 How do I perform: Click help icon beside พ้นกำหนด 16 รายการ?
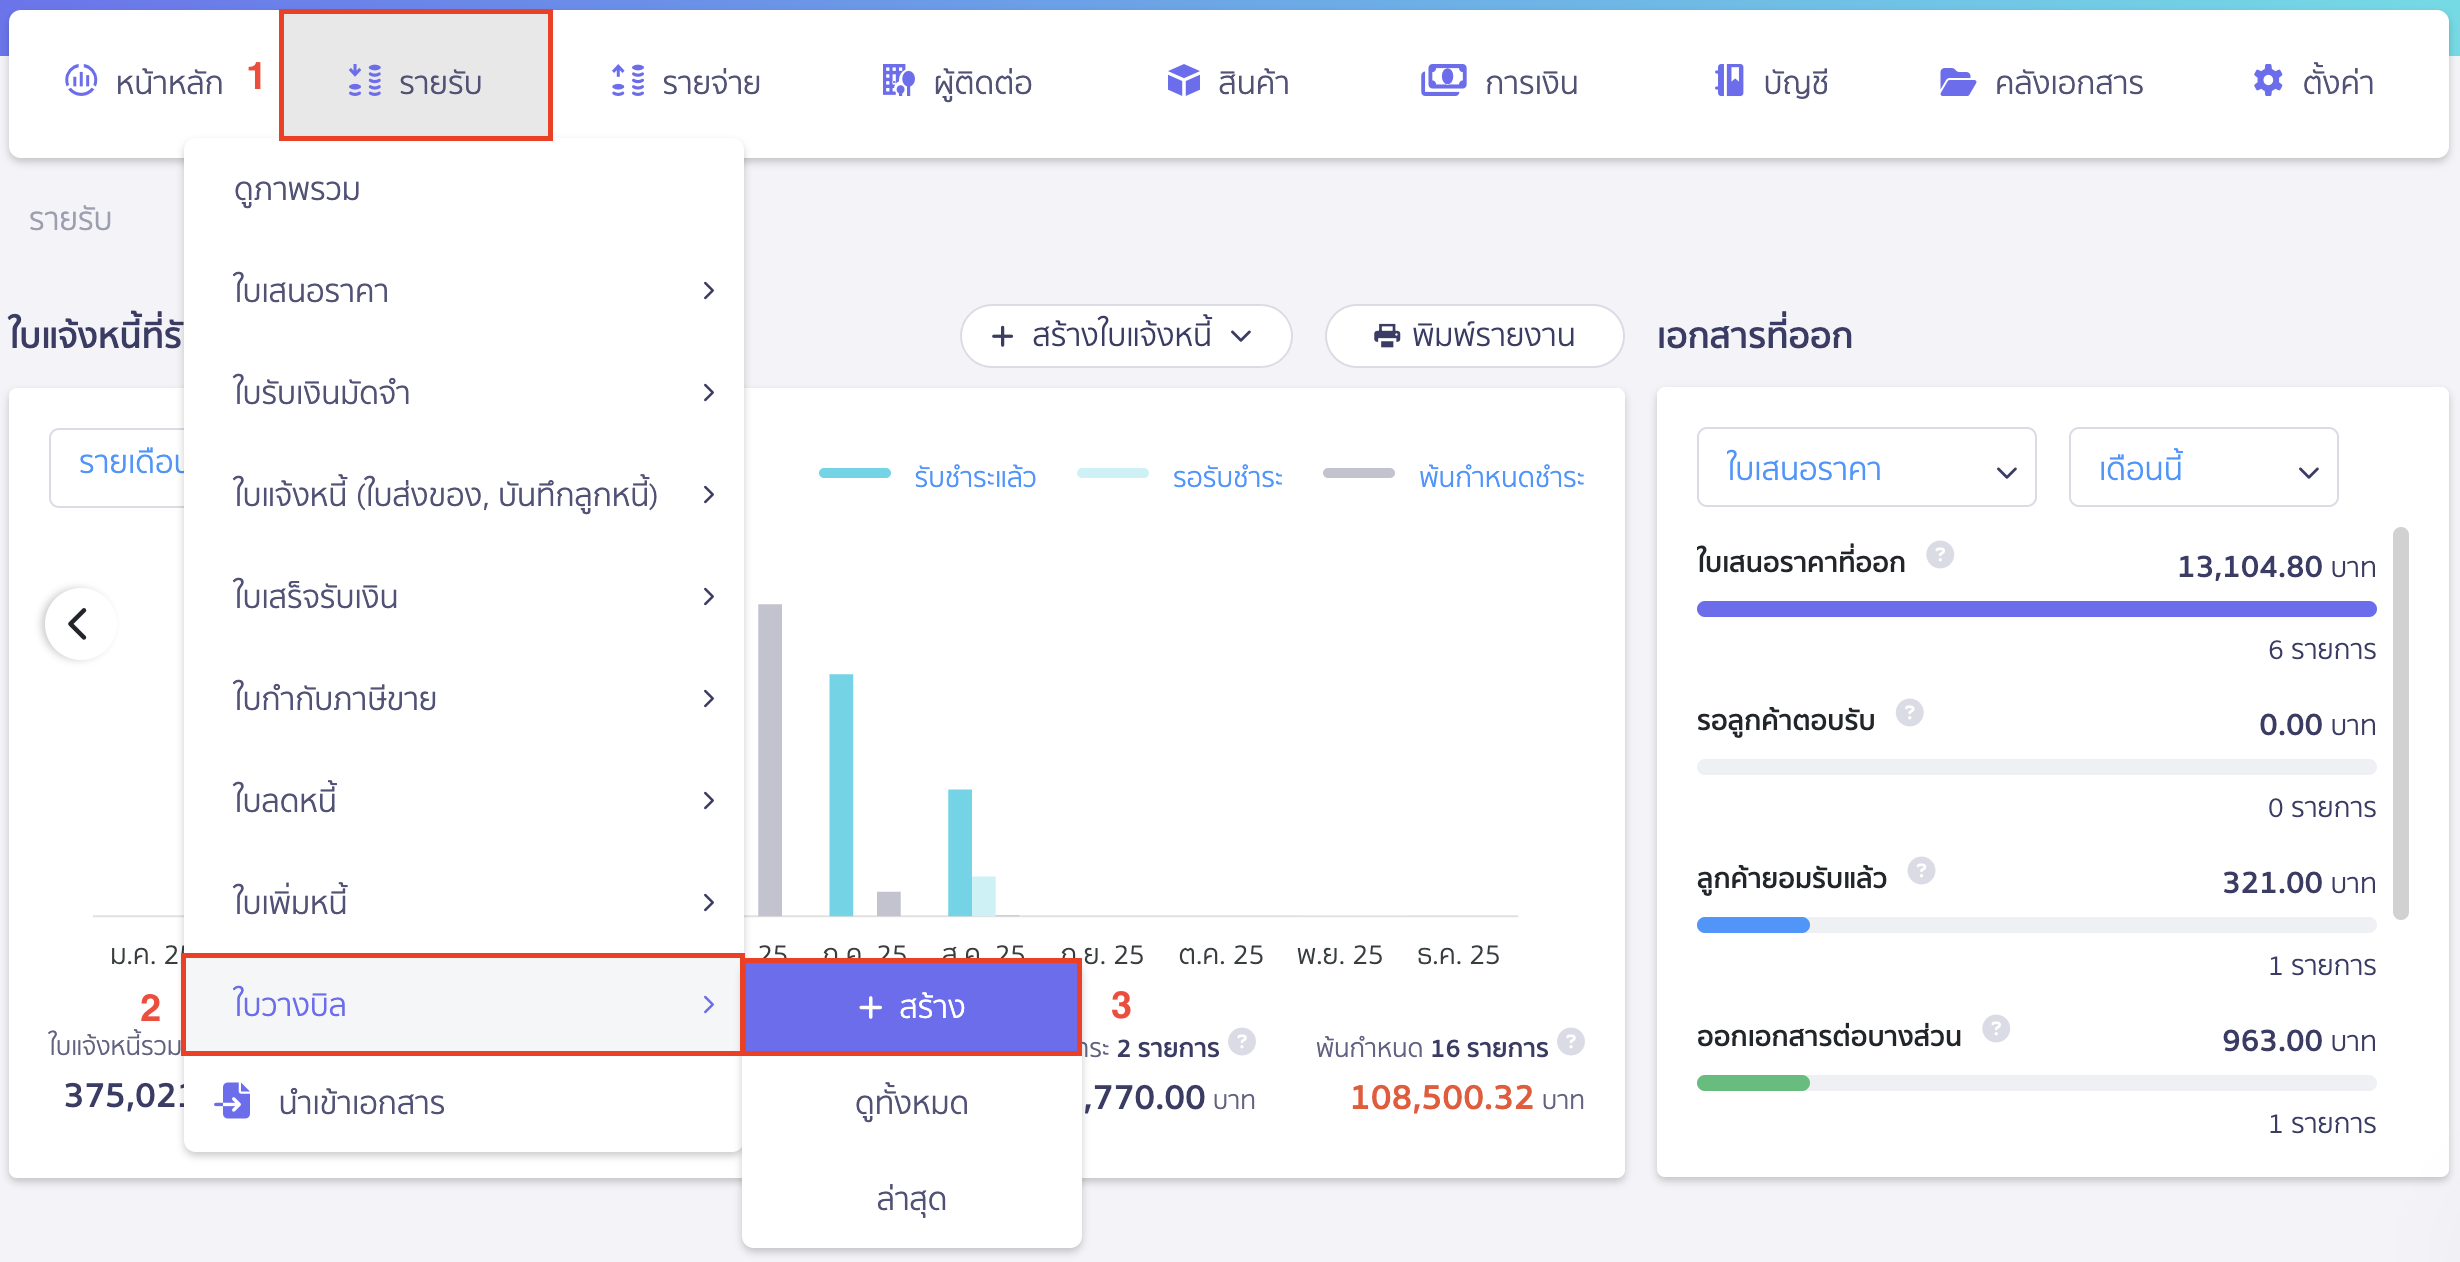click(x=1571, y=1042)
